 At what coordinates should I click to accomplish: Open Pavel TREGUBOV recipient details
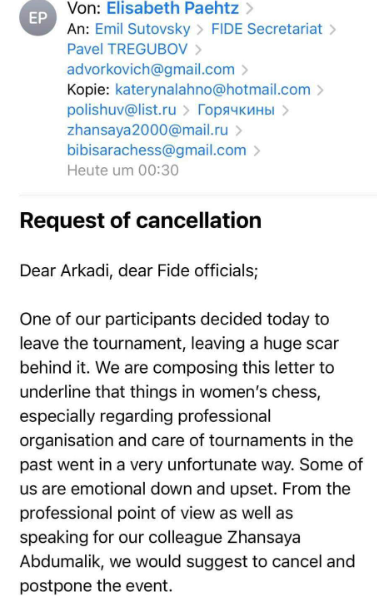tap(127, 49)
